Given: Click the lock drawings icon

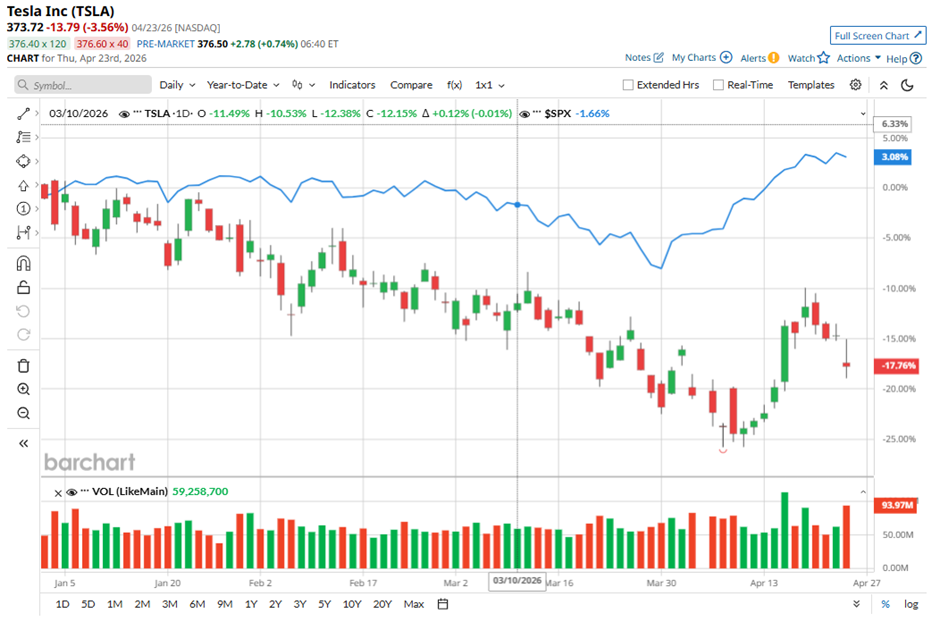Looking at the screenshot, I should [x=23, y=288].
